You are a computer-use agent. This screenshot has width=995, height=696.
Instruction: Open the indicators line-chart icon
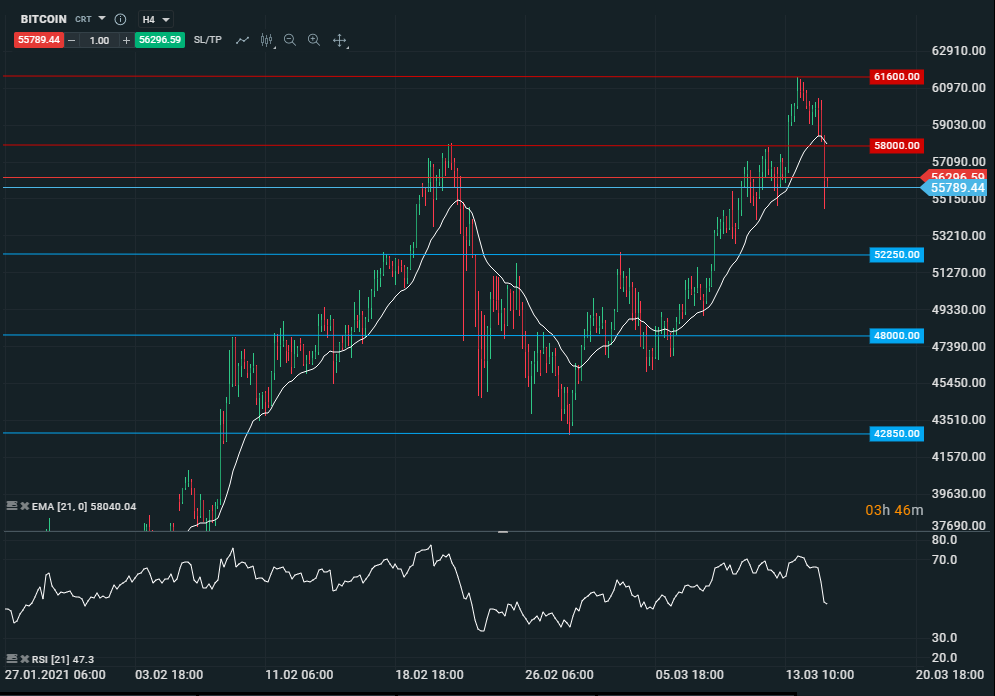(x=242, y=40)
